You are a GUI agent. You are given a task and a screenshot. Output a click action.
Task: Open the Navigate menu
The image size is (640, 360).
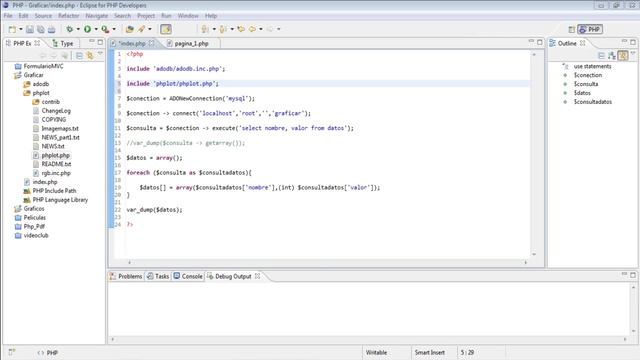[x=97, y=16]
